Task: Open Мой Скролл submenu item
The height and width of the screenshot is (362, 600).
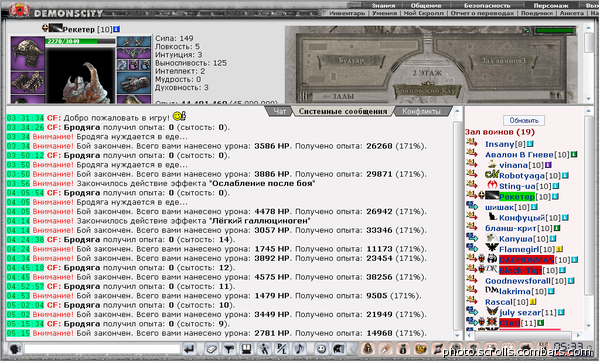Action: tap(423, 13)
